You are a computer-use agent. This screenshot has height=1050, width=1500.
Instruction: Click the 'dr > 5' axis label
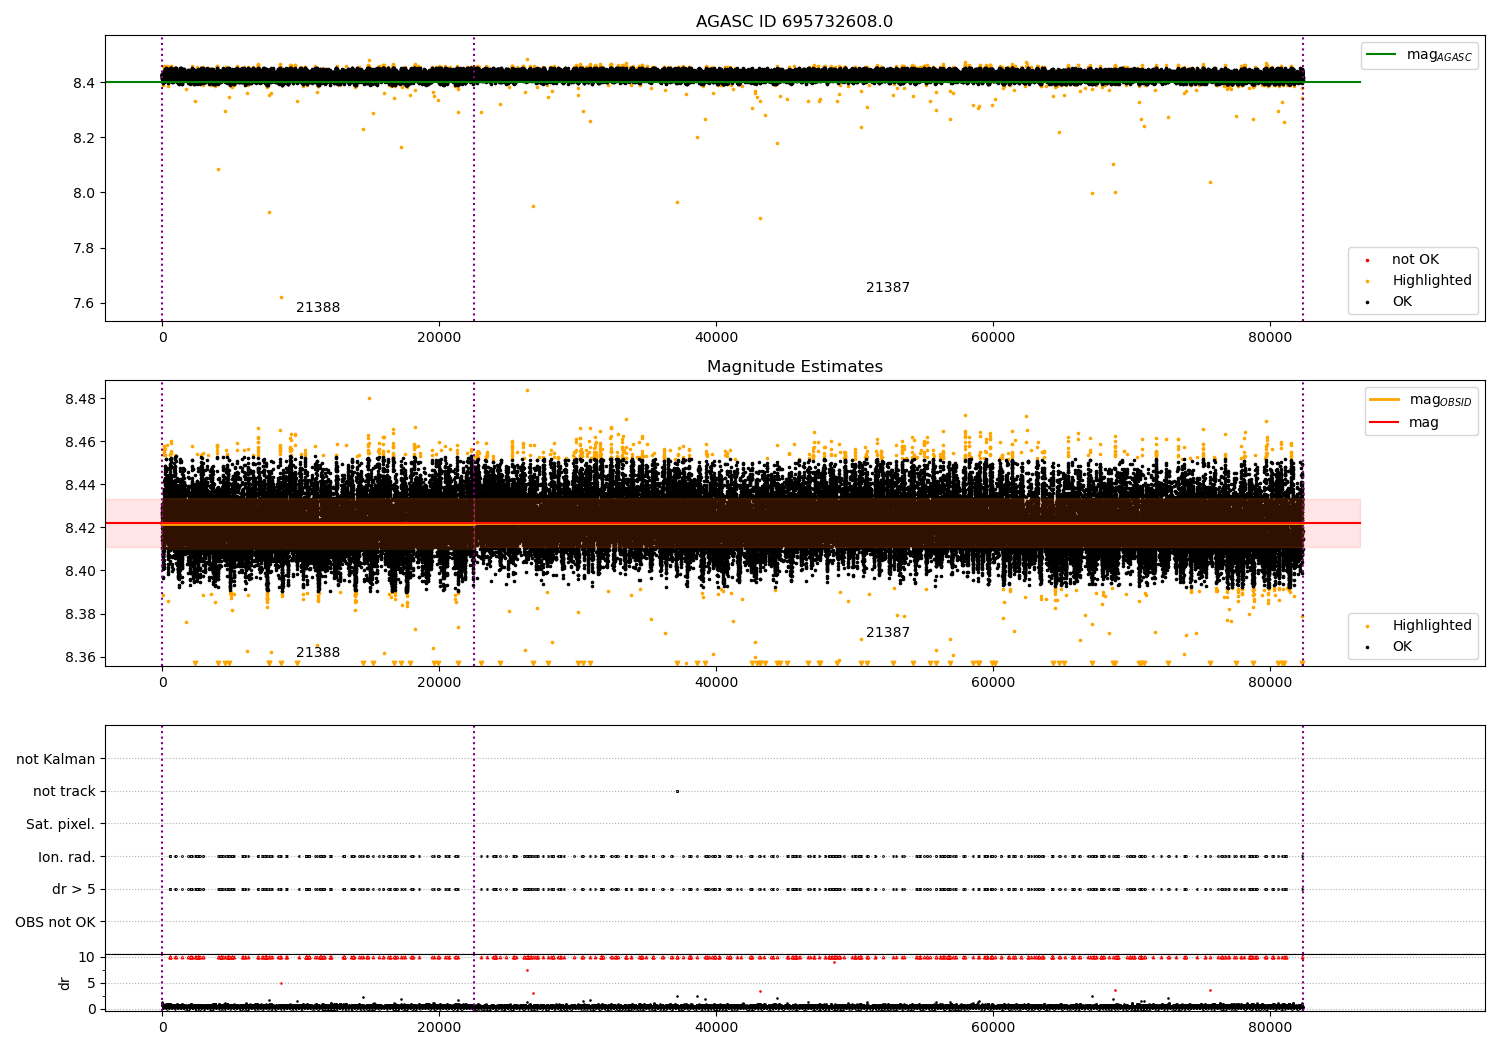click(74, 890)
